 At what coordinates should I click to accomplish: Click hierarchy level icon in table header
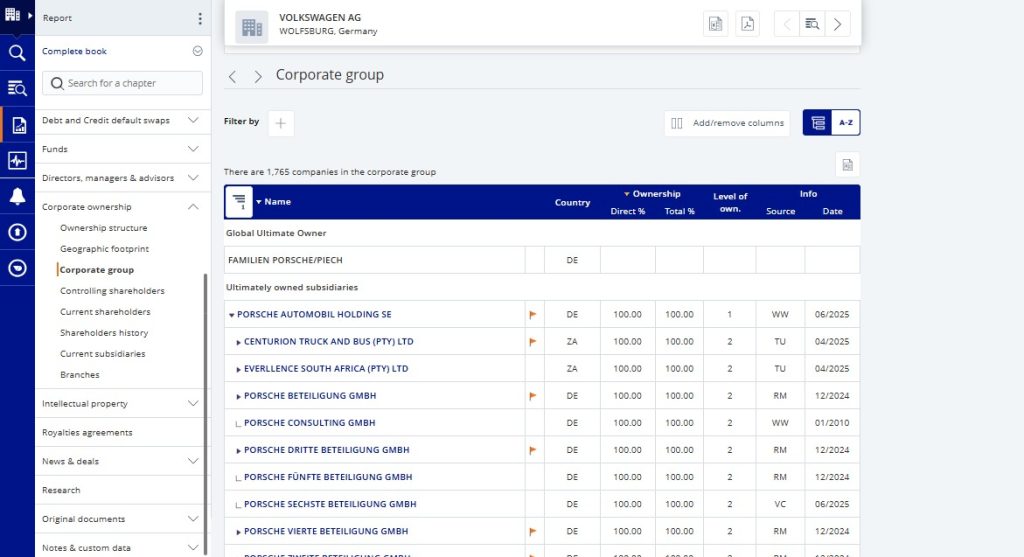239,202
